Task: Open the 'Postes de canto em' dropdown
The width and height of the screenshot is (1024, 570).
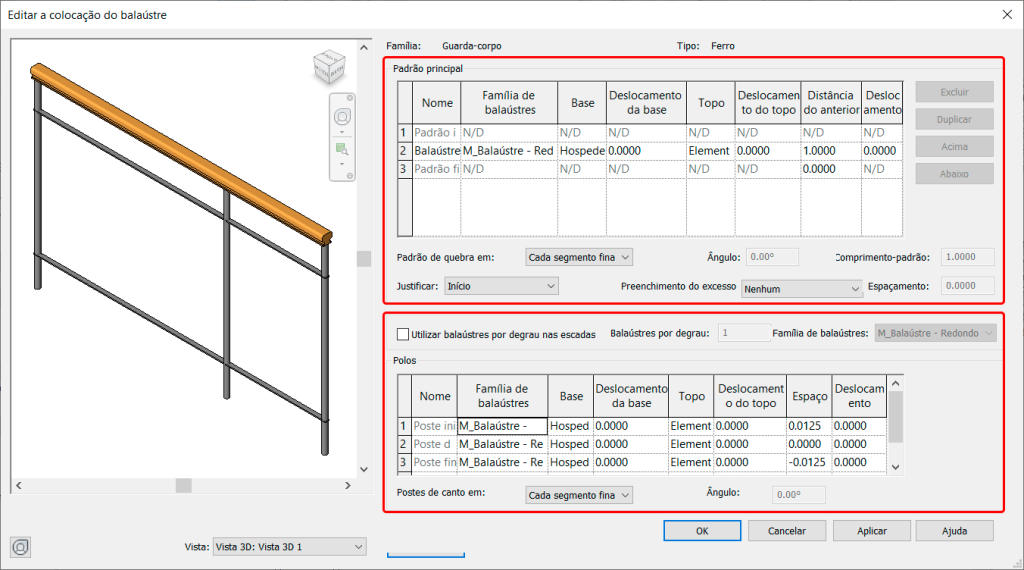Action: tap(579, 495)
